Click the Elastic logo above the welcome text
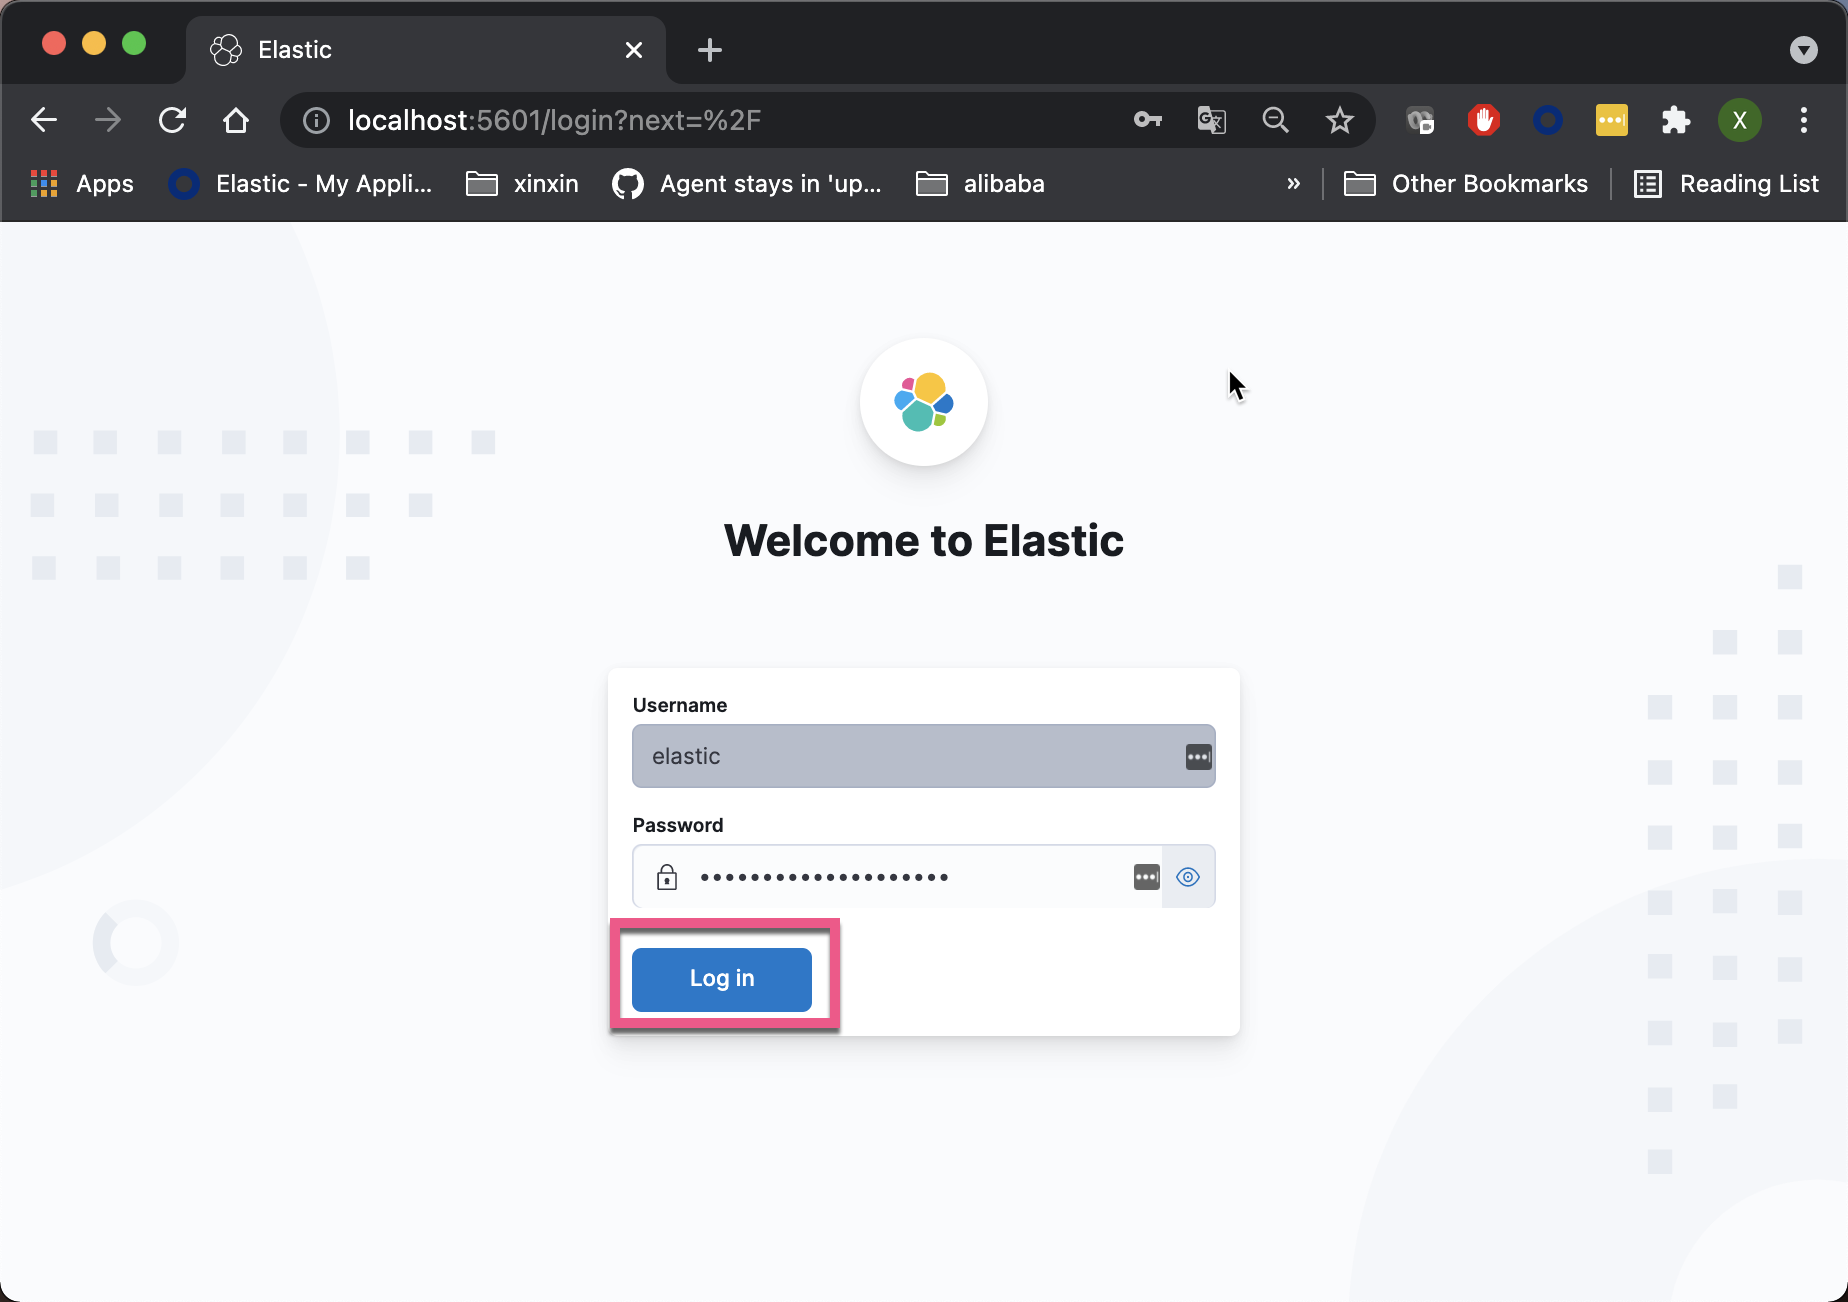Image resolution: width=1848 pixels, height=1302 pixels. click(x=923, y=402)
